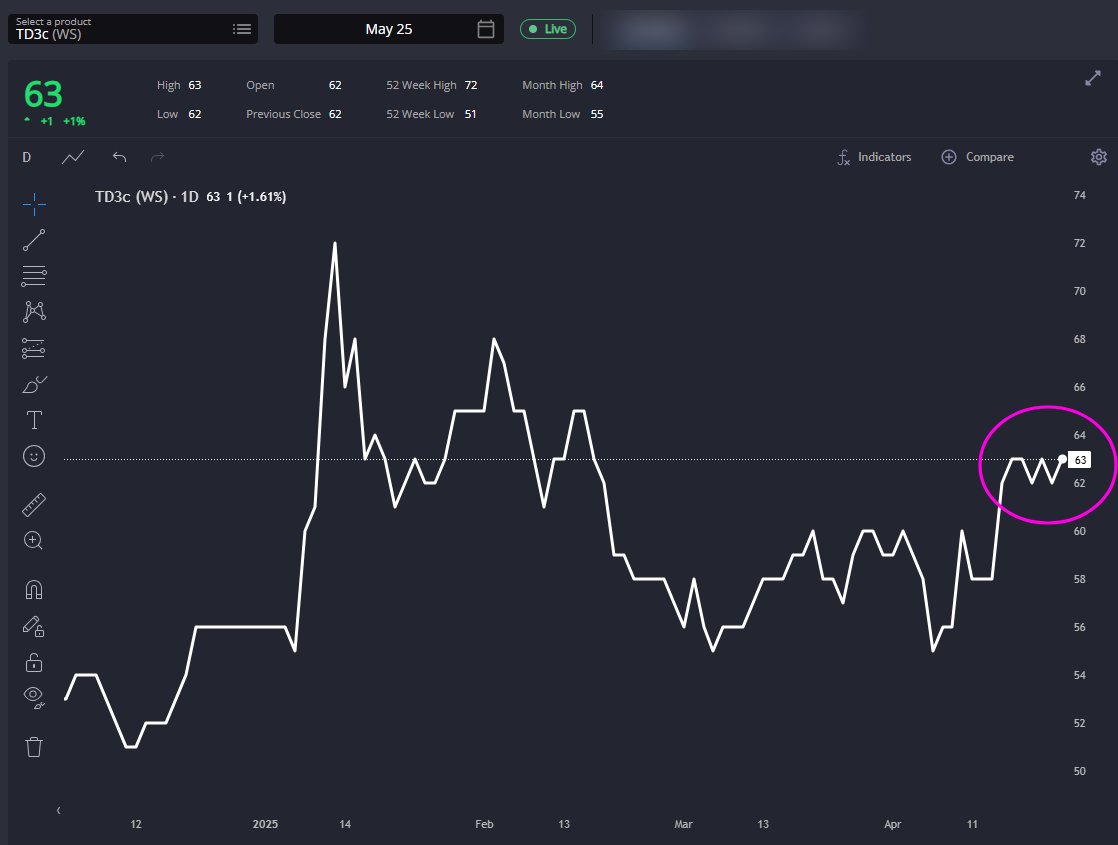Open the May 25 date picker
This screenshot has width=1118, height=845.
pyautogui.click(x=388, y=29)
